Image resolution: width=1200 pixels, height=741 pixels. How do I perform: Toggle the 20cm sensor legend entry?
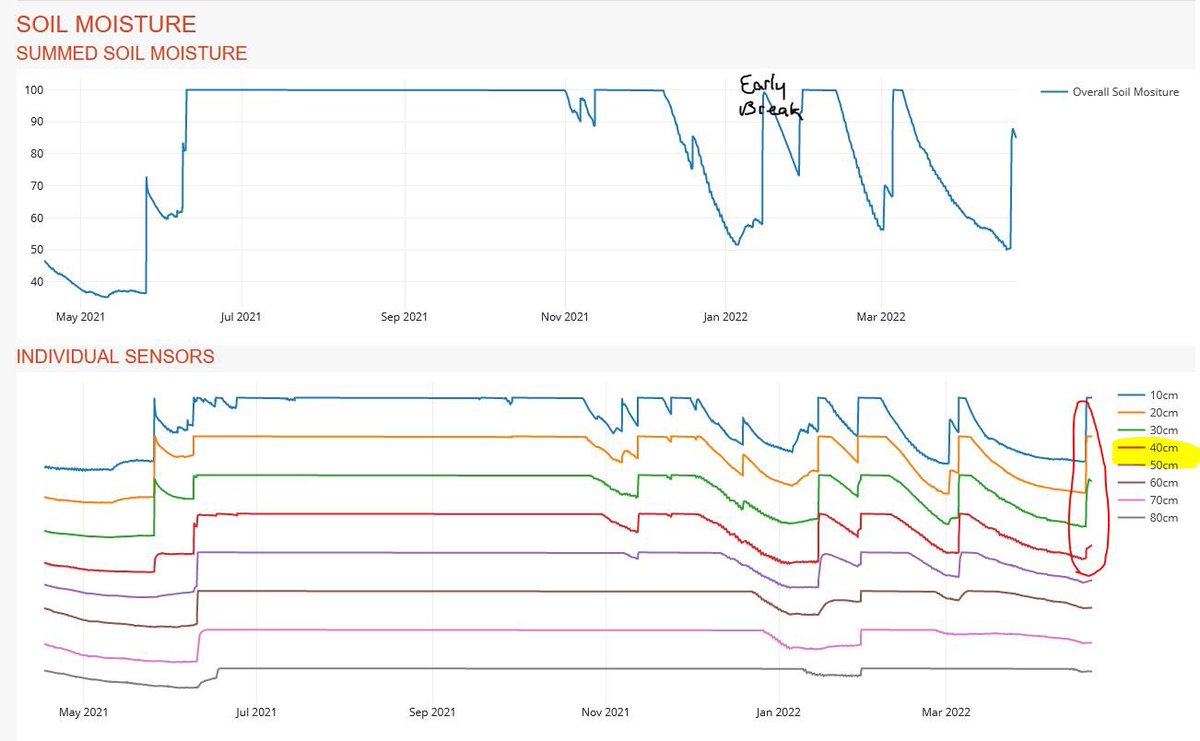coord(1149,414)
